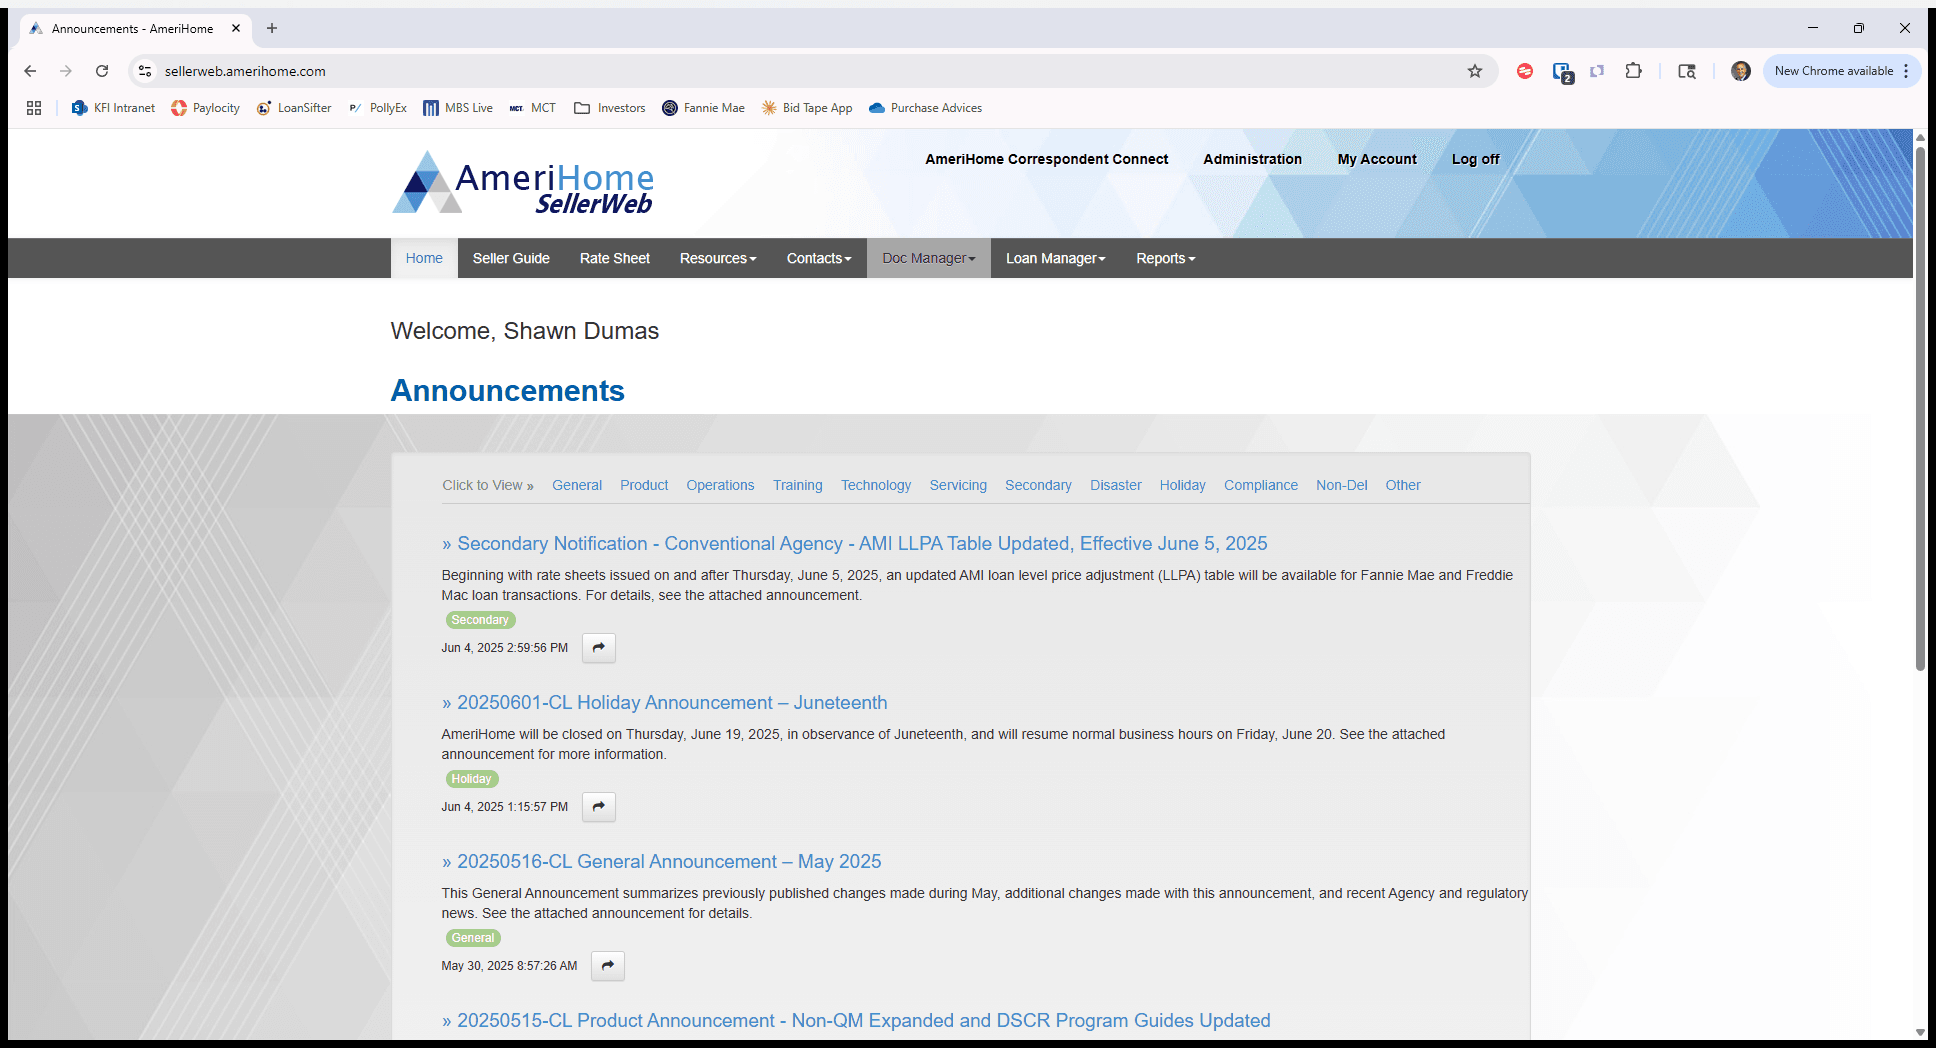
Task: Expand the Resources dropdown menu
Action: tap(718, 258)
